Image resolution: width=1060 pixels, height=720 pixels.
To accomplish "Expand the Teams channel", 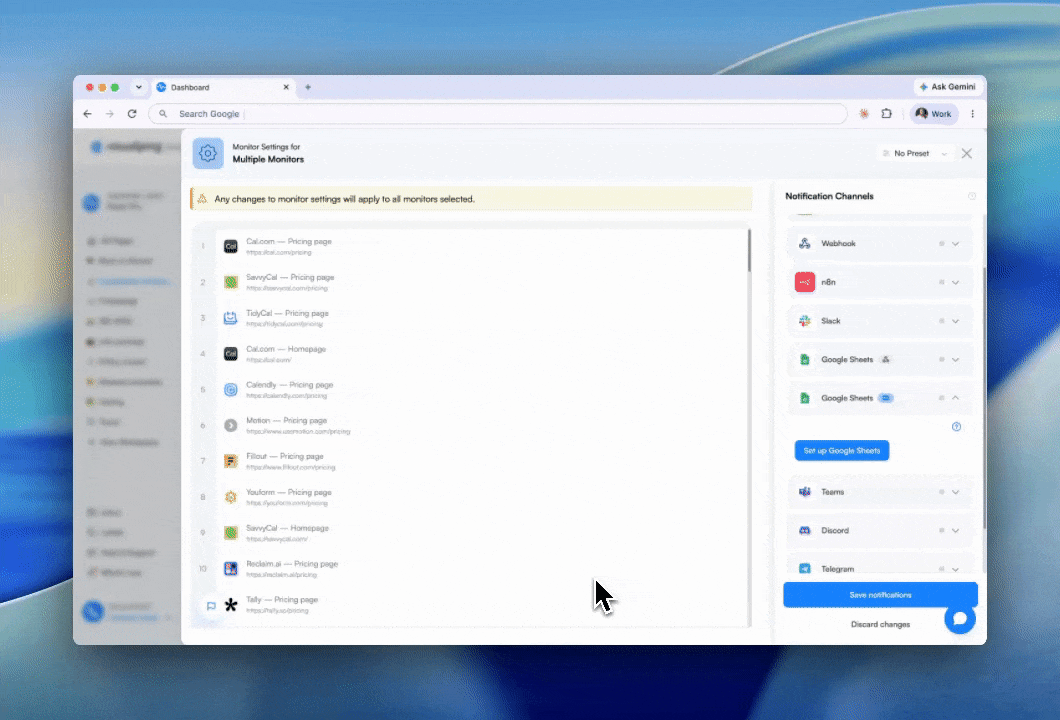I will 955,492.
